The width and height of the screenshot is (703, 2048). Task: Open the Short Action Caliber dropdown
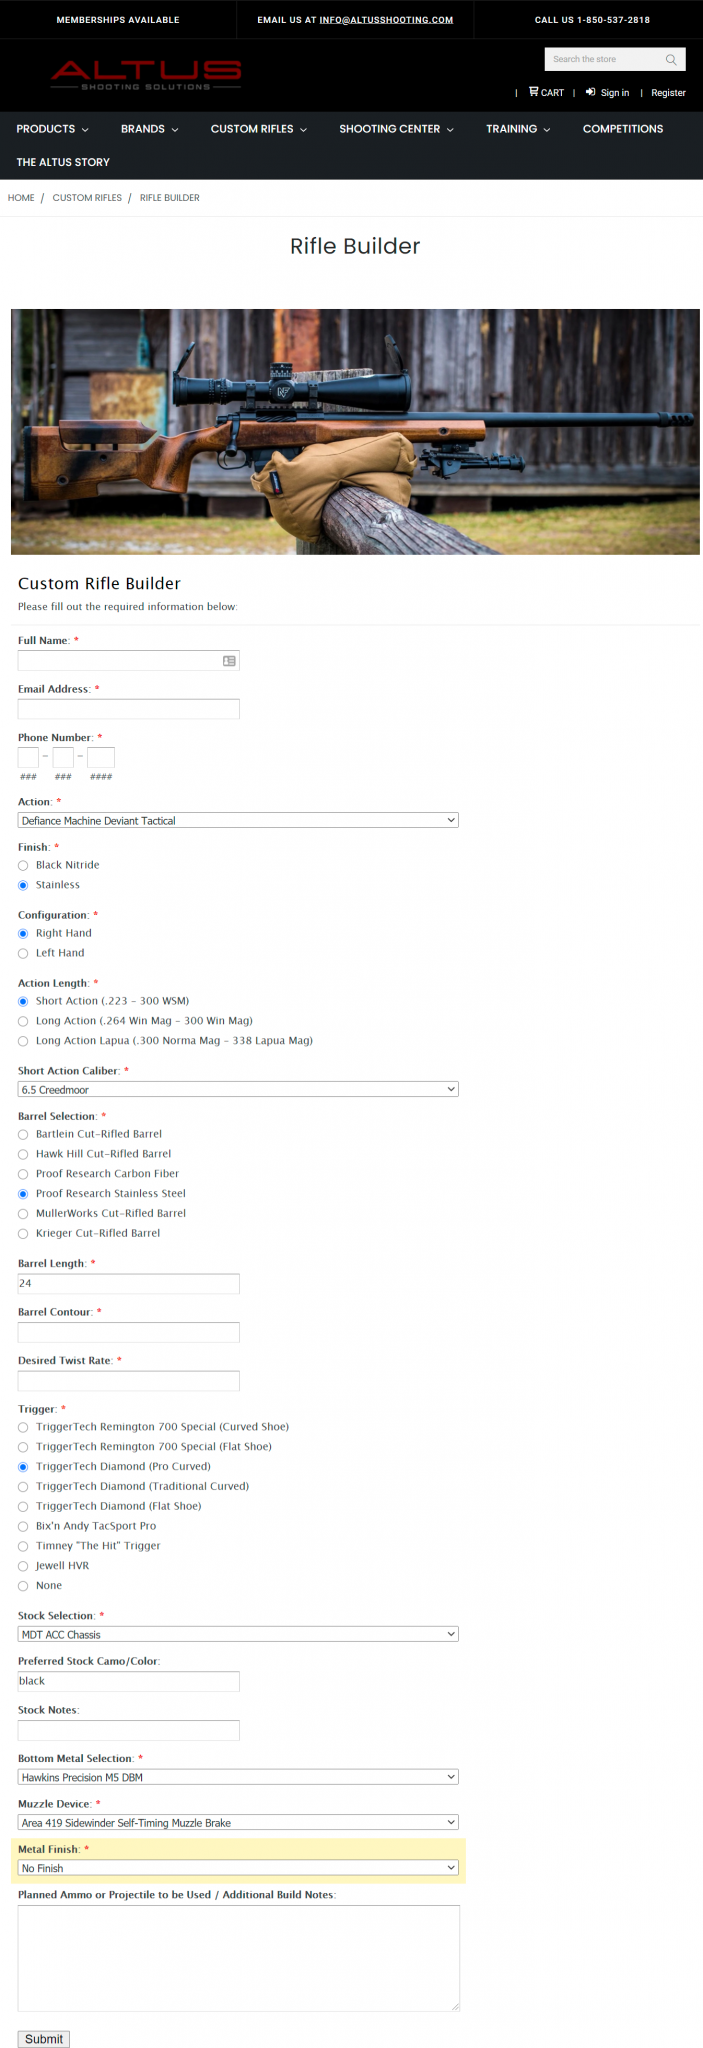pos(238,1090)
